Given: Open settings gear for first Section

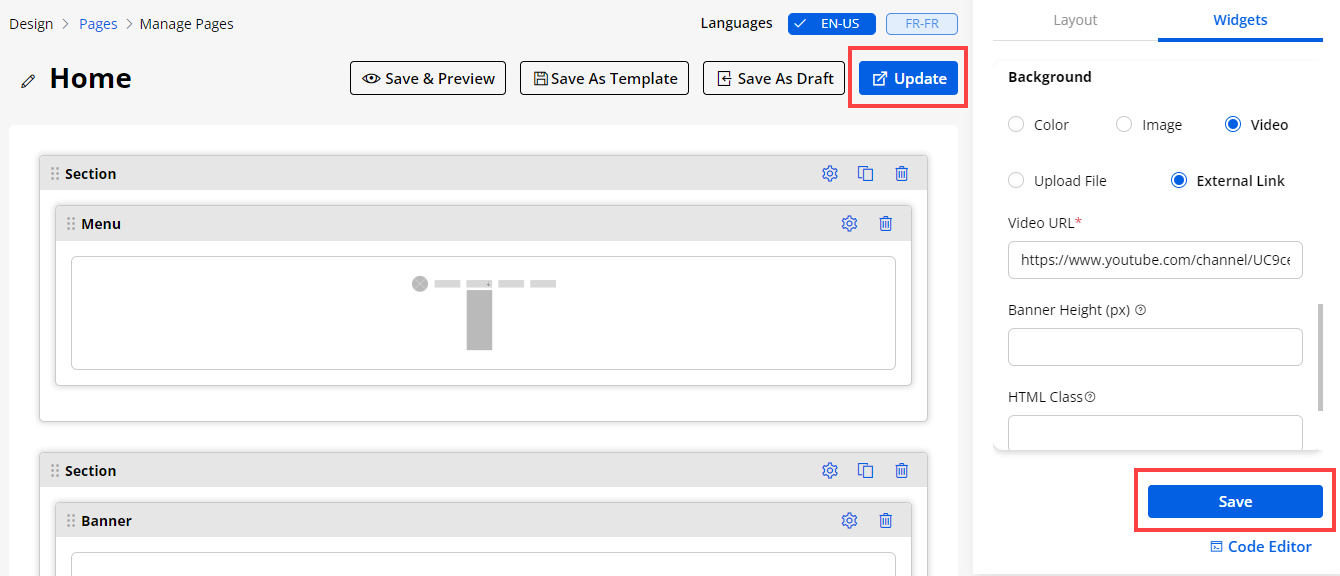Looking at the screenshot, I should tap(829, 174).
